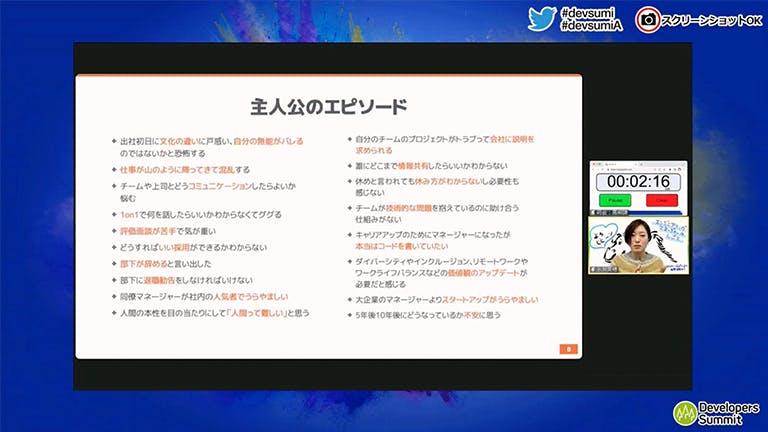Click the #devsumiA hashtag text
The height and width of the screenshot is (432, 768).
click(592, 25)
